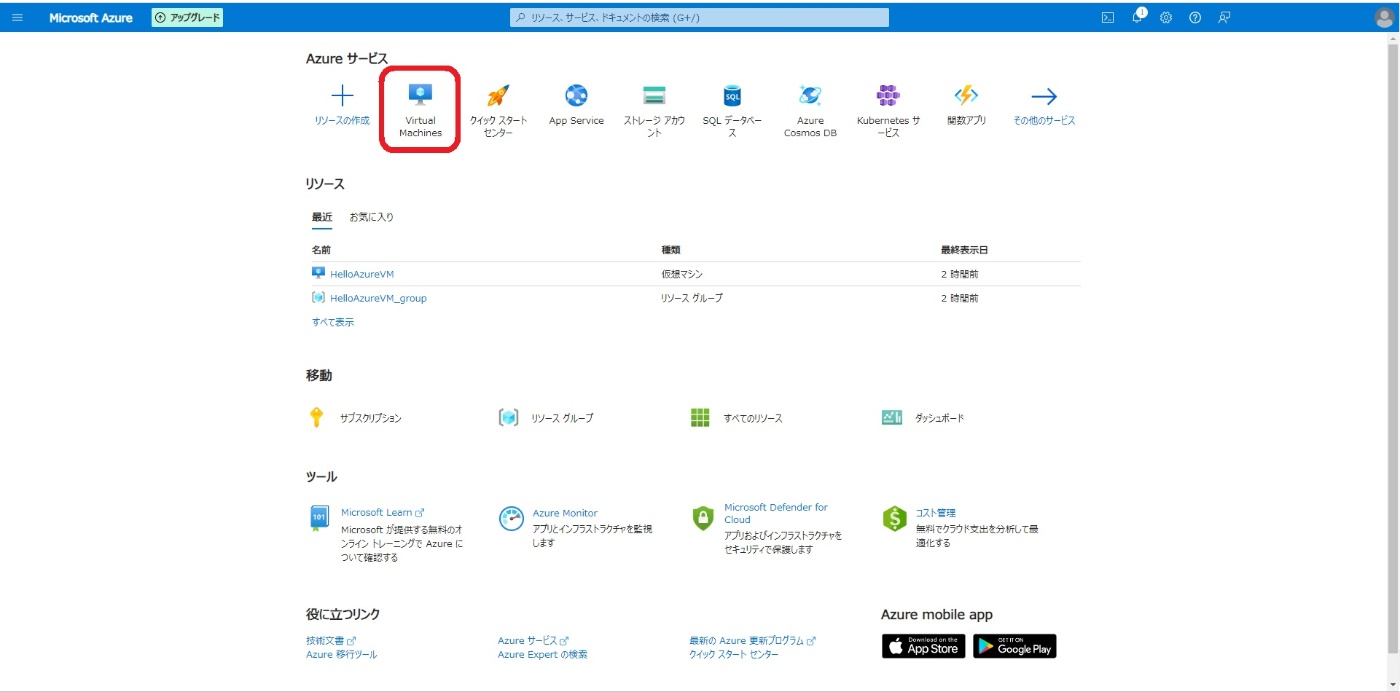
Task: Click the Microsoft Learn 101 icon
Action: click(x=318, y=518)
